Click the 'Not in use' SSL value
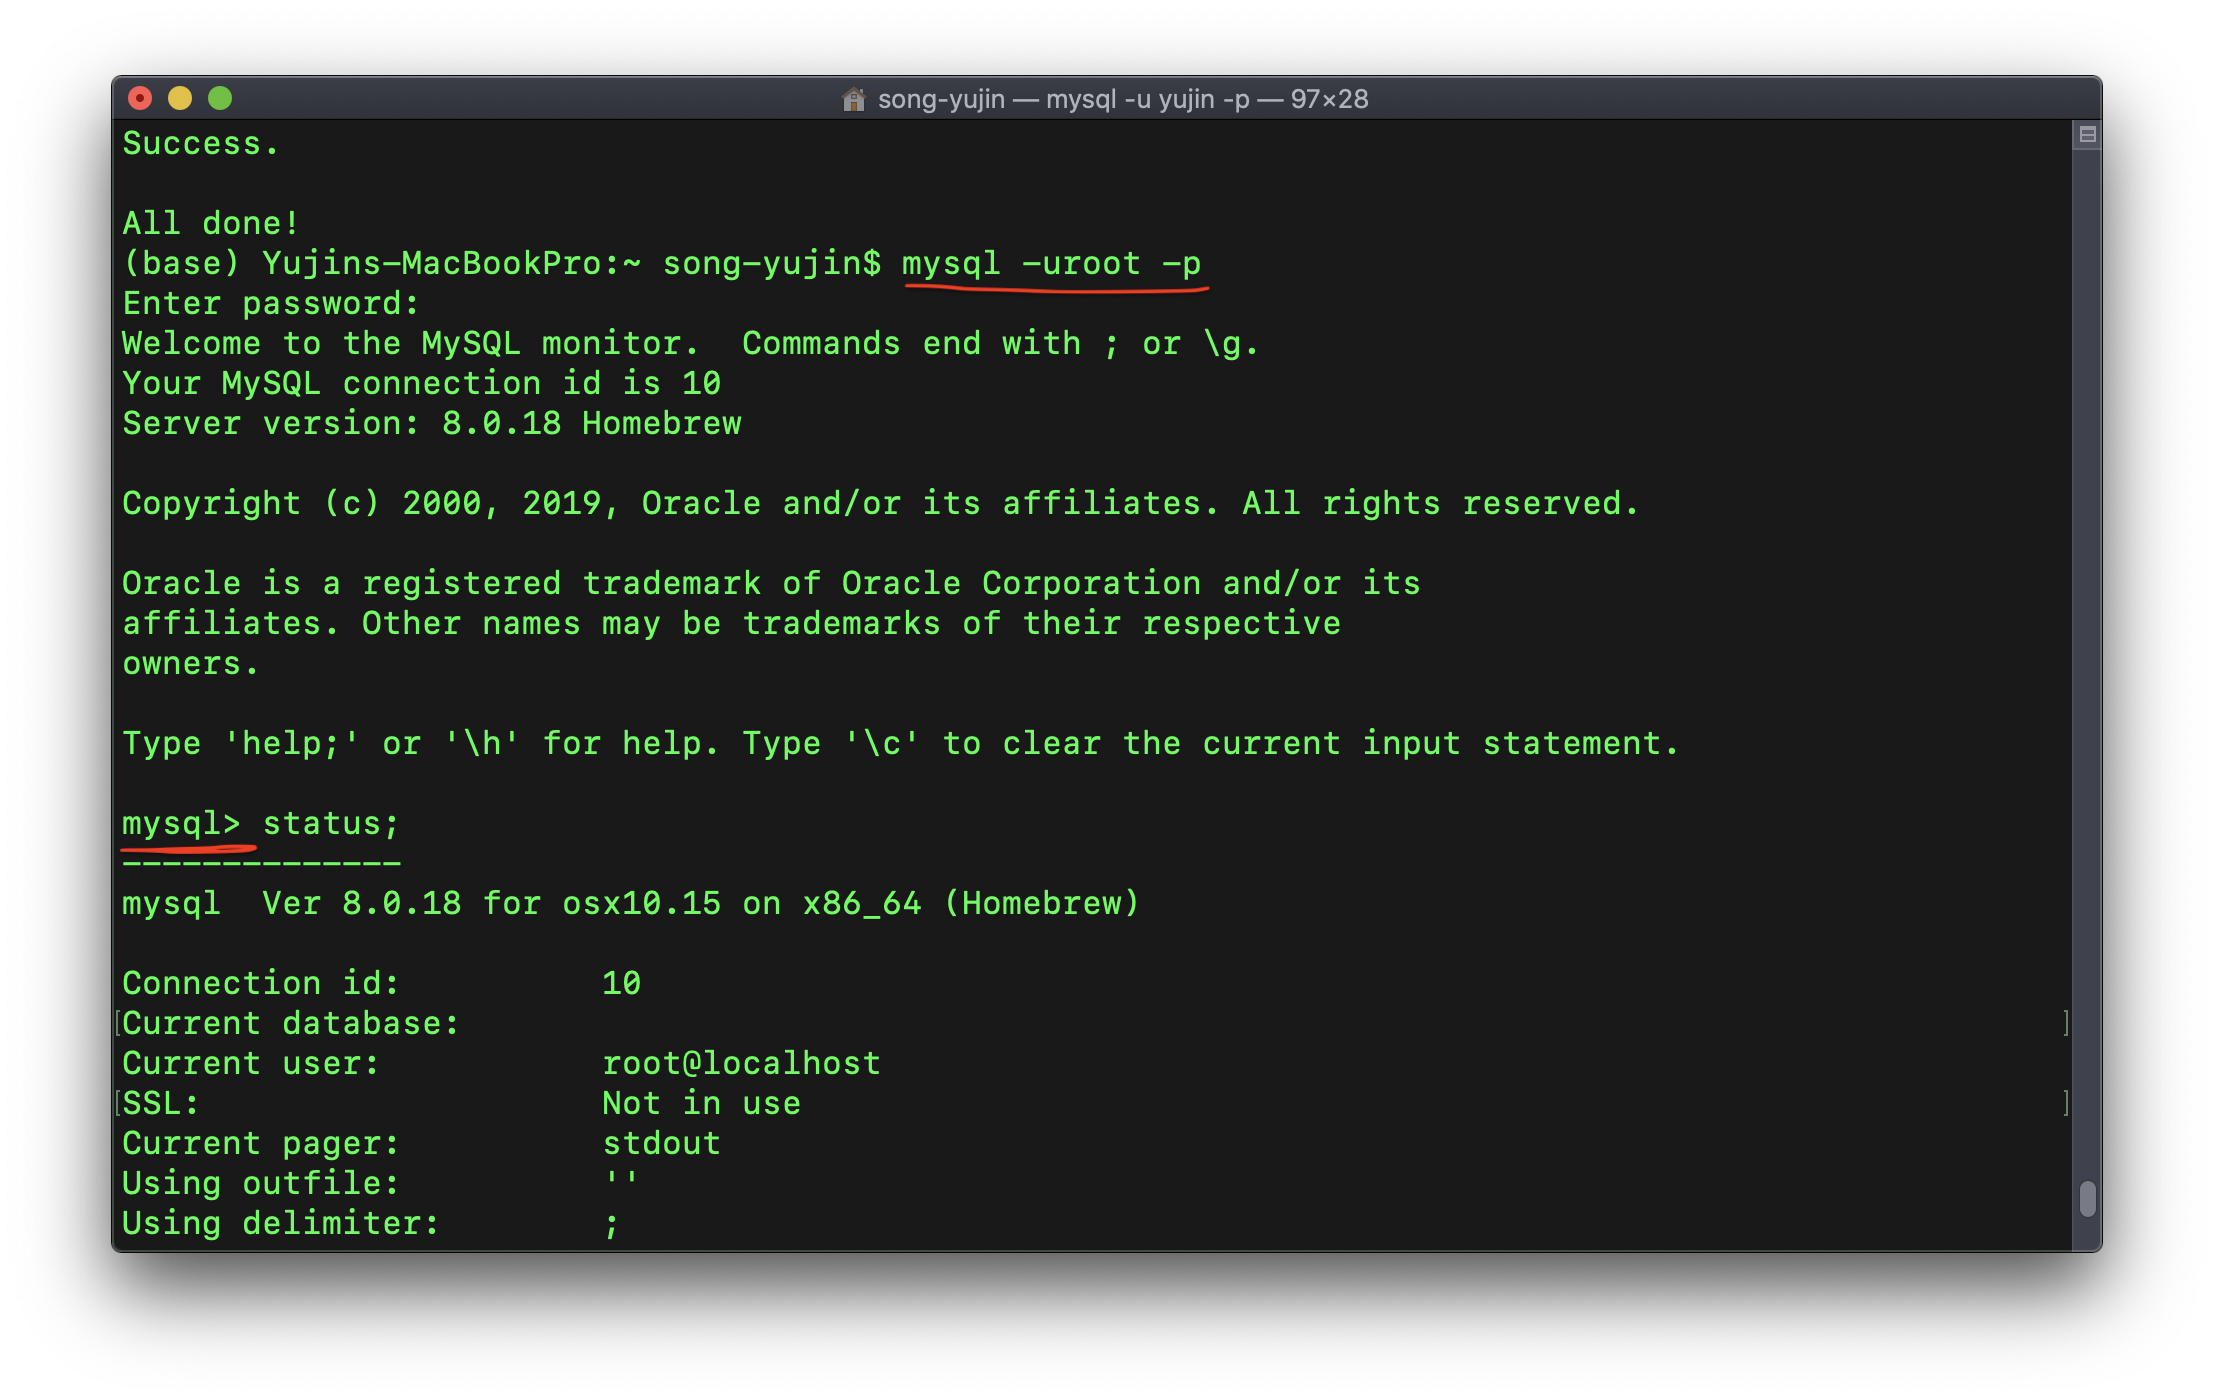This screenshot has height=1400, width=2214. tap(700, 1104)
